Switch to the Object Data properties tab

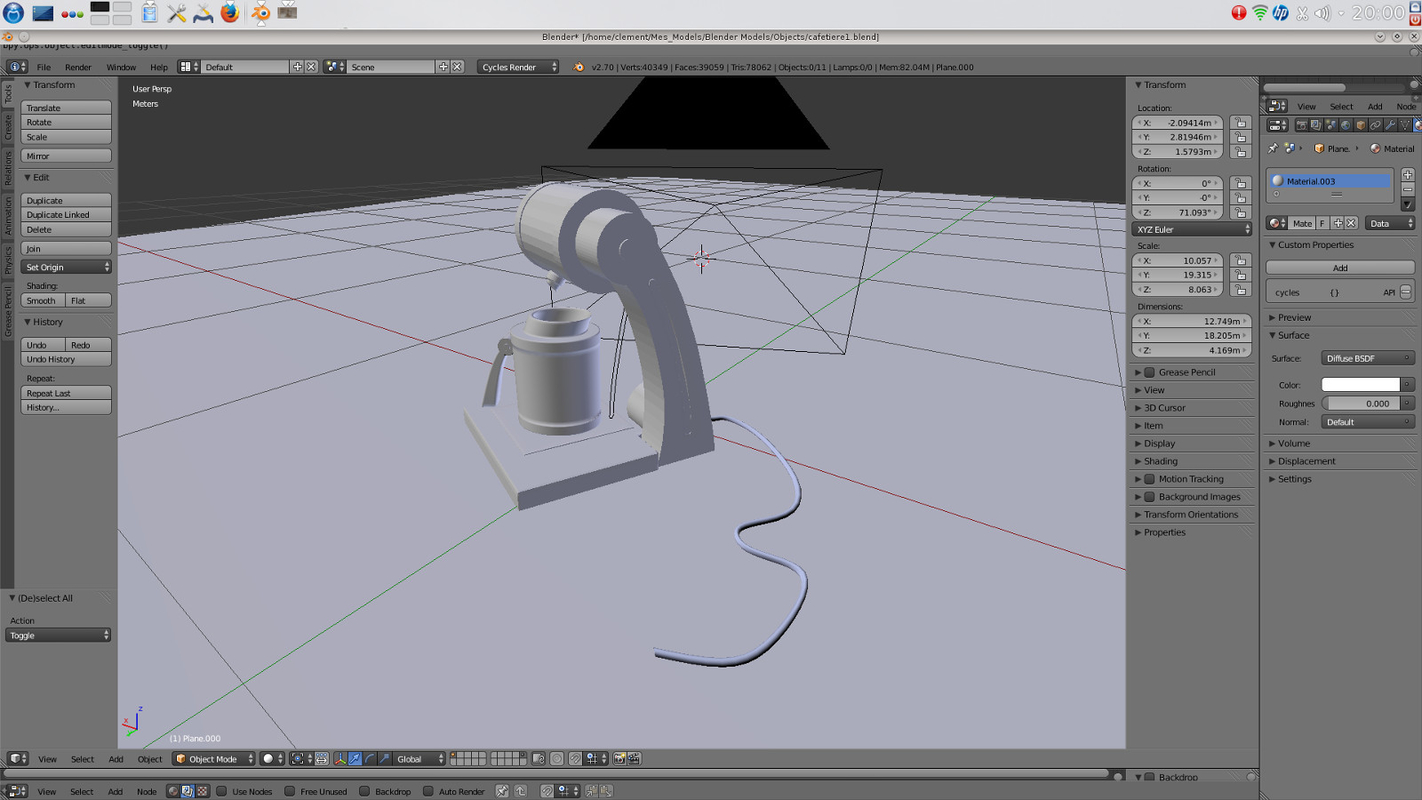click(1404, 124)
